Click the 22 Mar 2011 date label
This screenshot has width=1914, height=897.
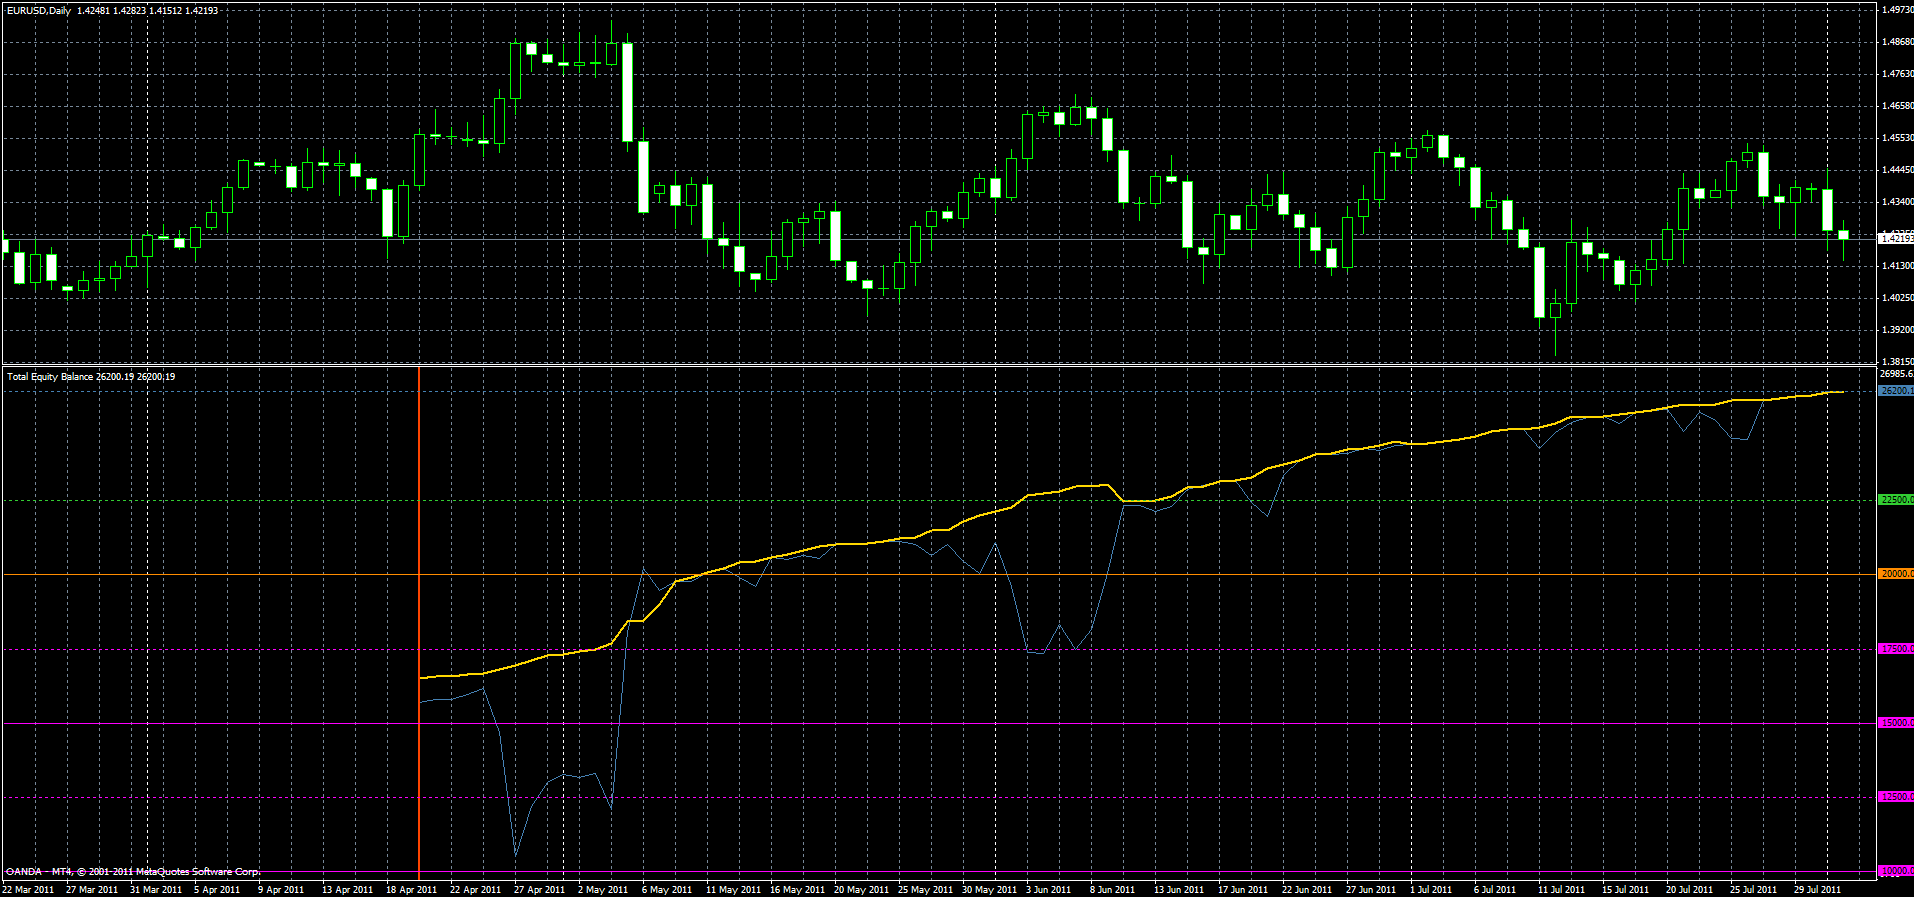(x=28, y=890)
